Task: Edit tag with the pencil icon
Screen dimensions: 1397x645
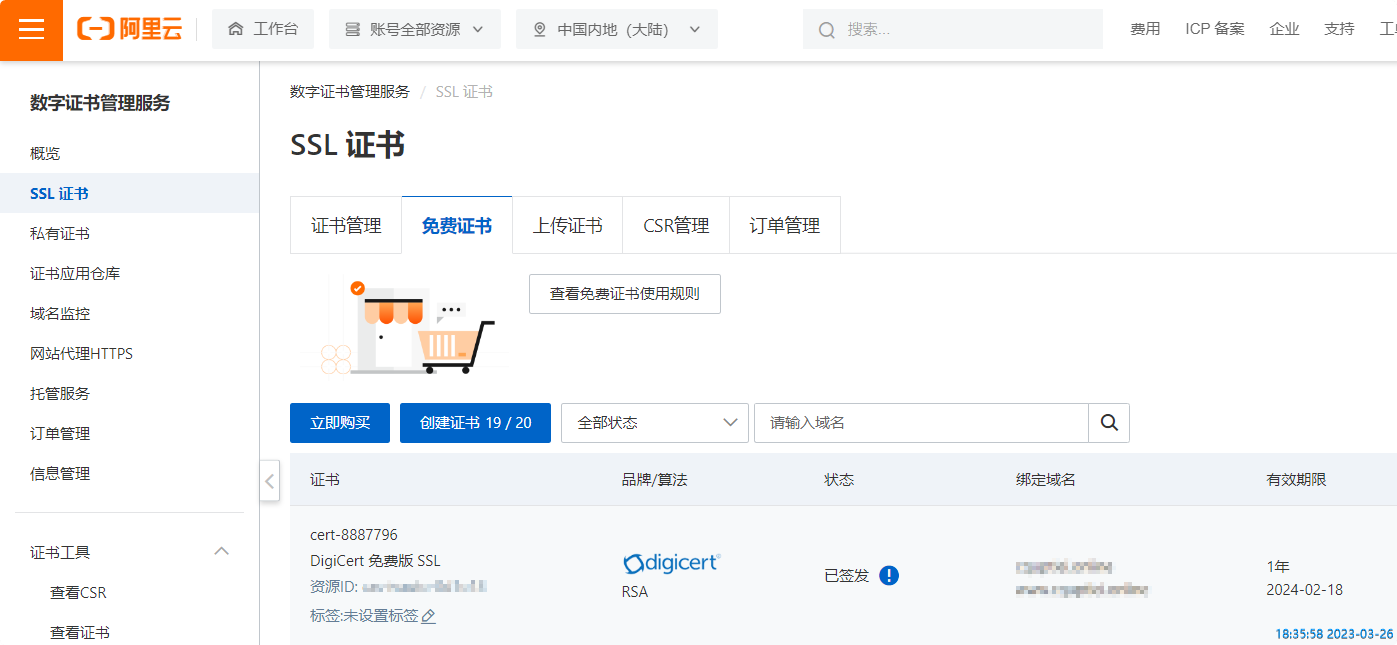Action: (428, 616)
